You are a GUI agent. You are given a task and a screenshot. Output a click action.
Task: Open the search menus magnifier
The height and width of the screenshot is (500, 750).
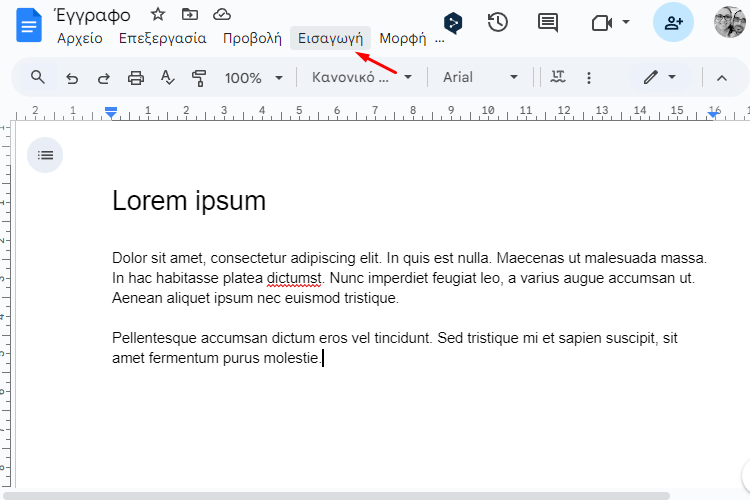(38, 77)
